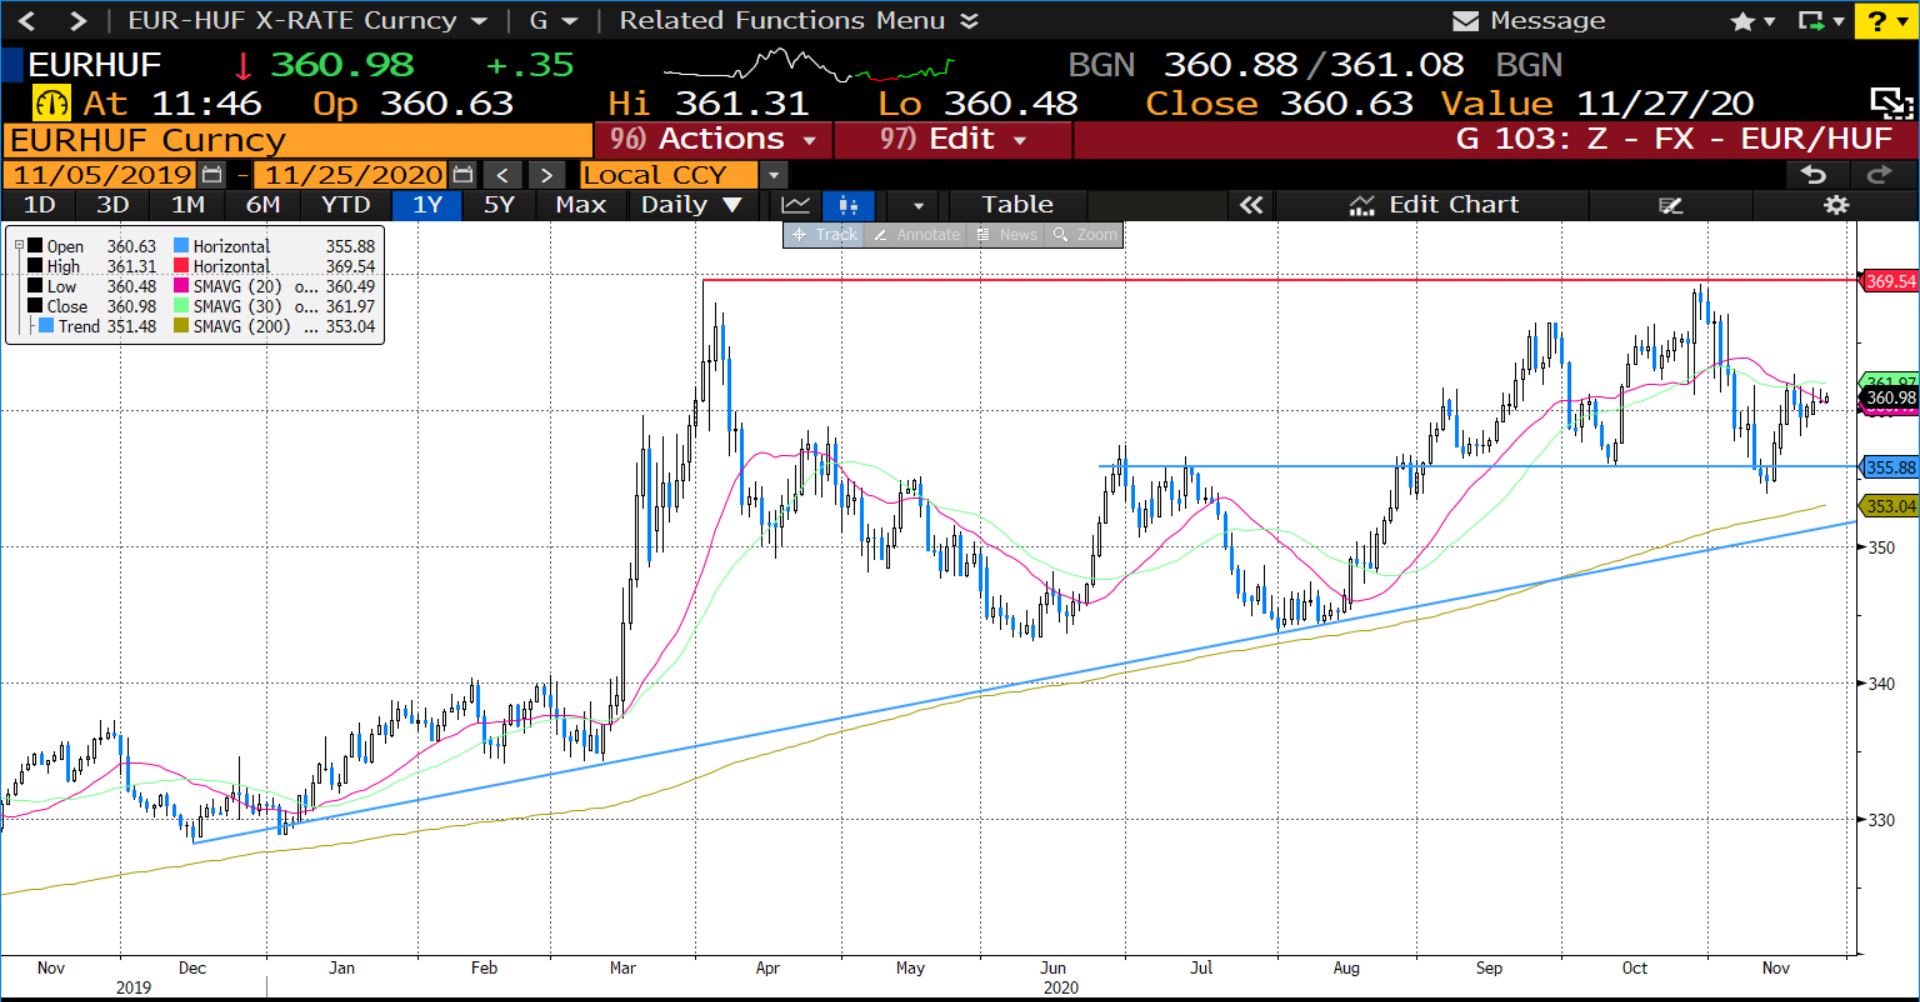Click the forward navigation arrow

click(78, 20)
